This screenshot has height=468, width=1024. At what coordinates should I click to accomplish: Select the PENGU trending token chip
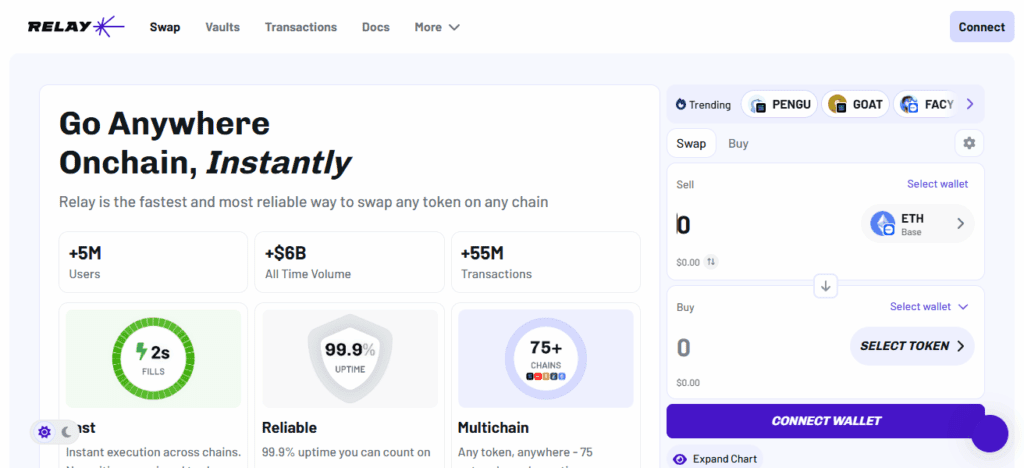pyautogui.click(x=779, y=104)
